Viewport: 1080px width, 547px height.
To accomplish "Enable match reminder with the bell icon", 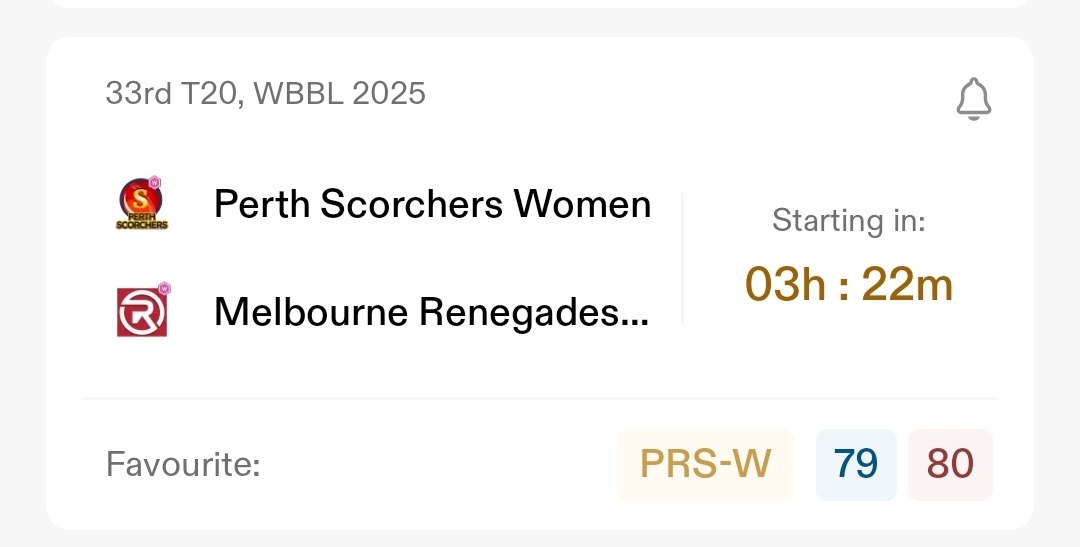I will [x=973, y=99].
